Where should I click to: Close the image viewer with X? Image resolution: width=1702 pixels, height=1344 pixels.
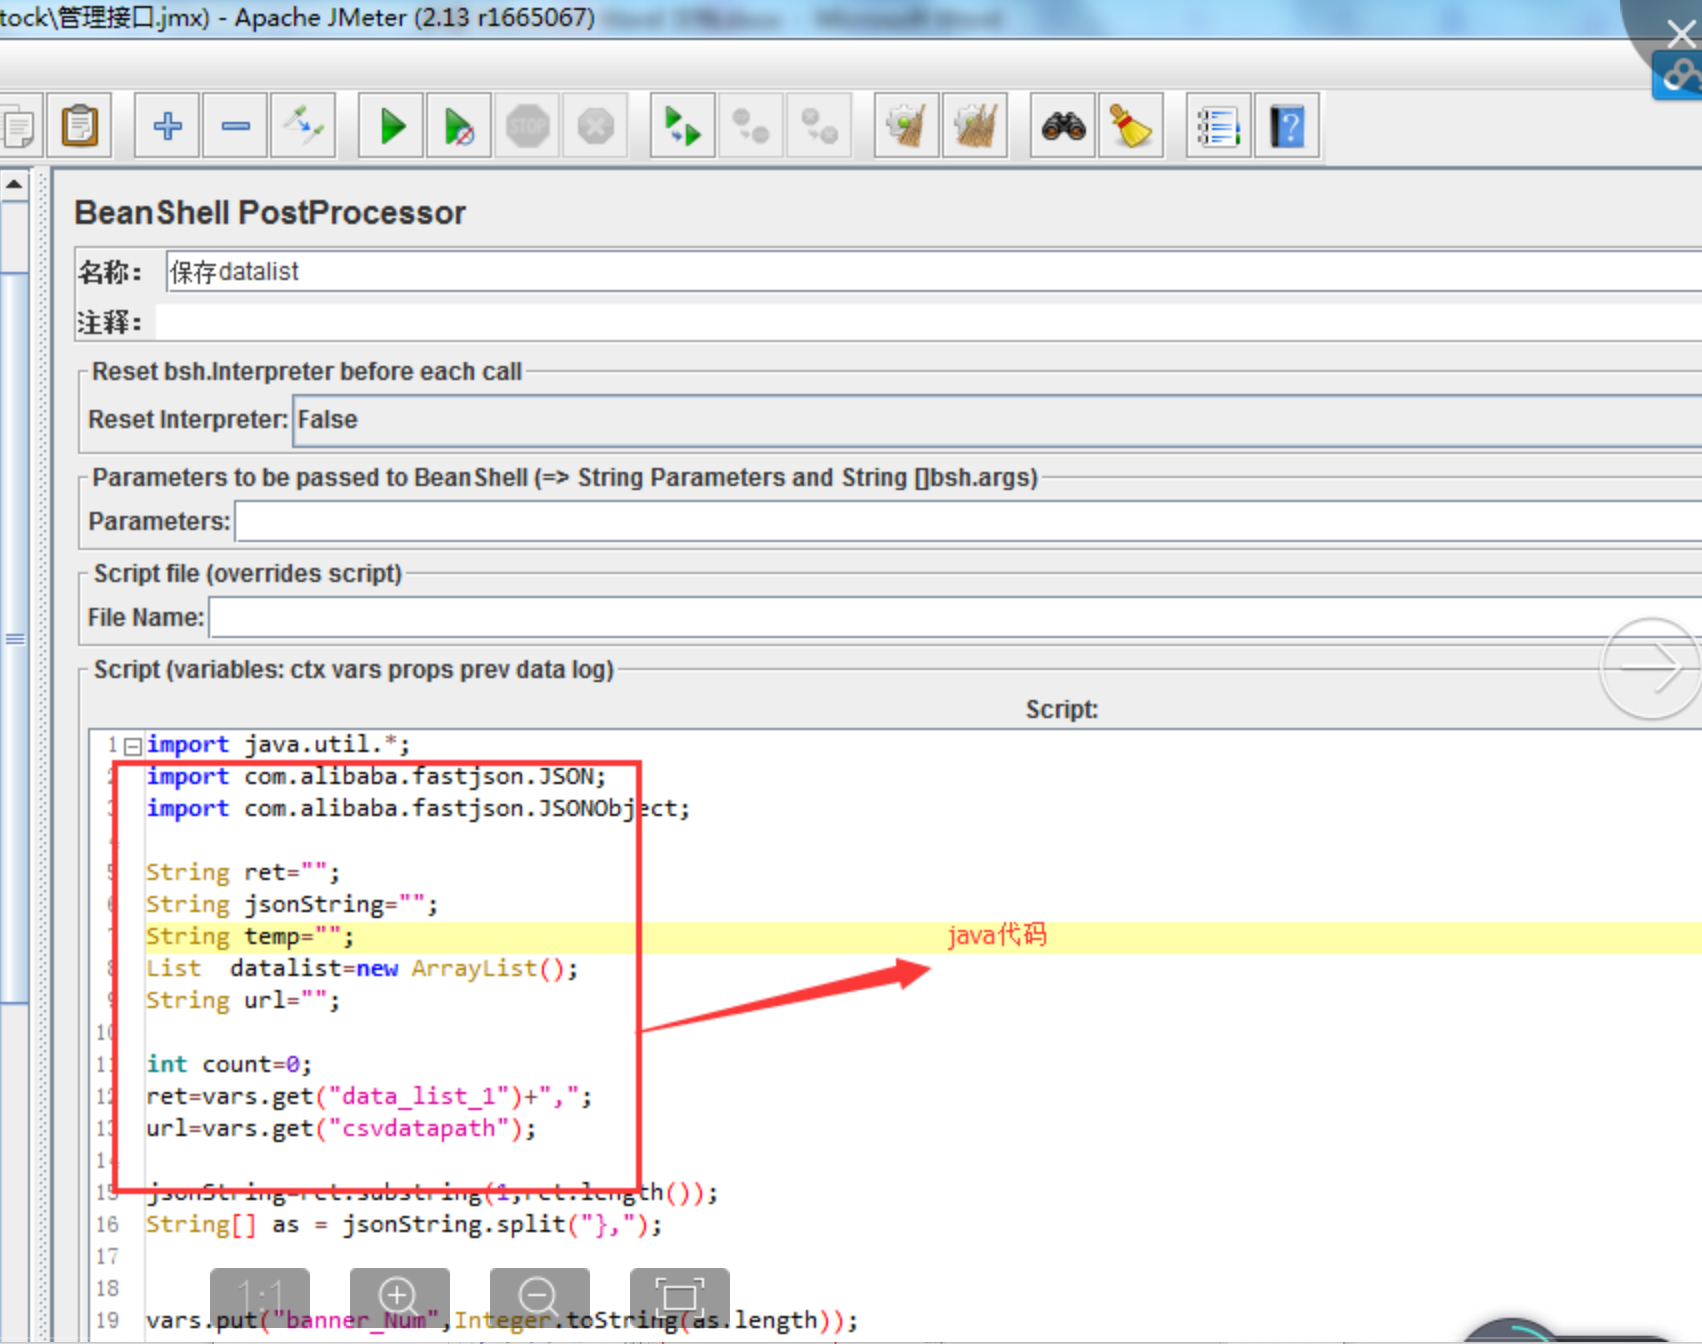[1681, 34]
